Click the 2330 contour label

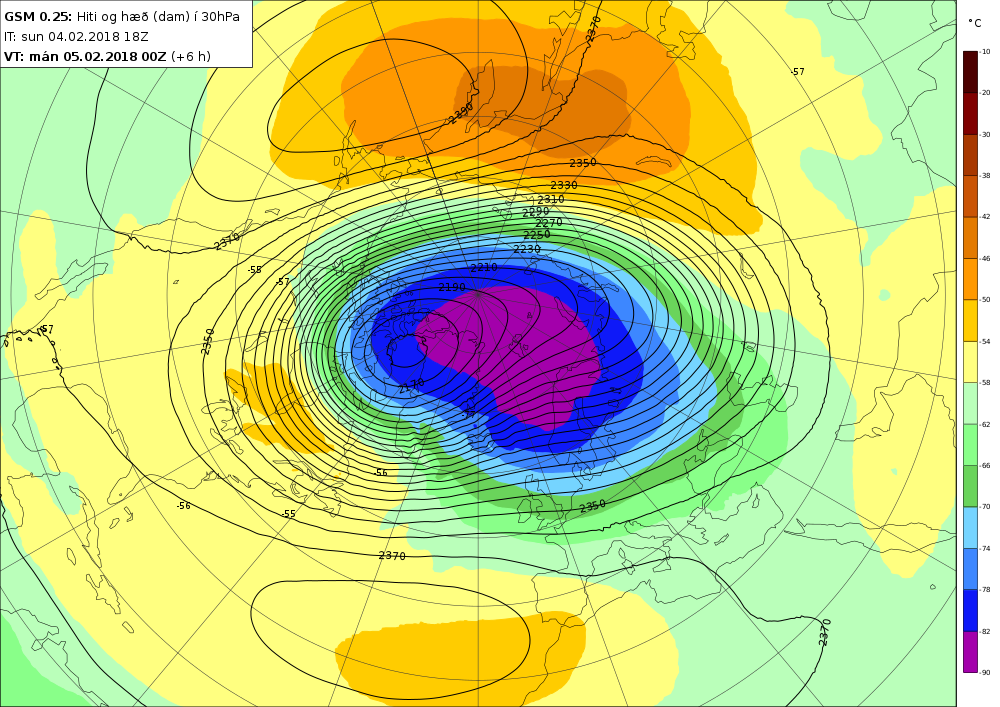564,186
